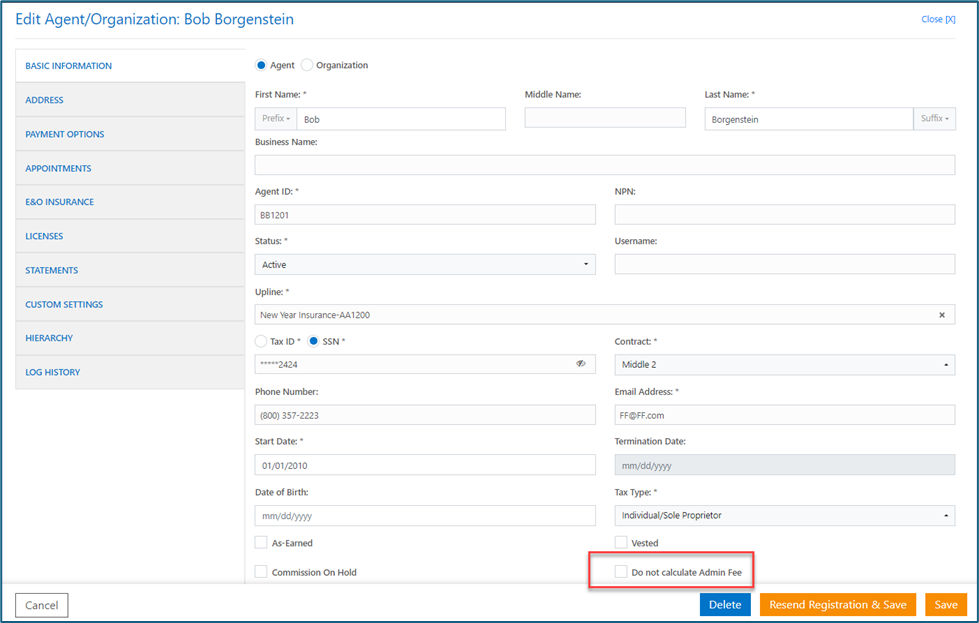Switch to E&O Insurance tab
979x623 pixels.
[x=130, y=202]
